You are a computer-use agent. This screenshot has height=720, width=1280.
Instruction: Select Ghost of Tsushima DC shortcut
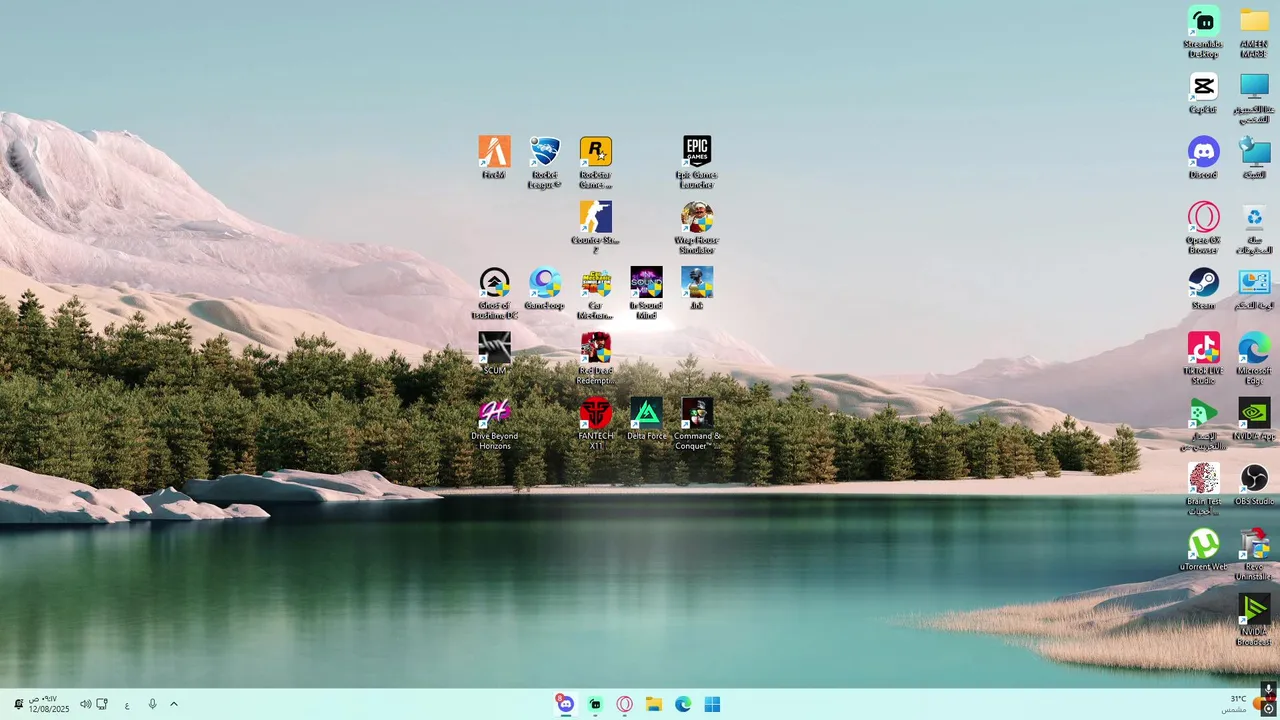click(494, 292)
